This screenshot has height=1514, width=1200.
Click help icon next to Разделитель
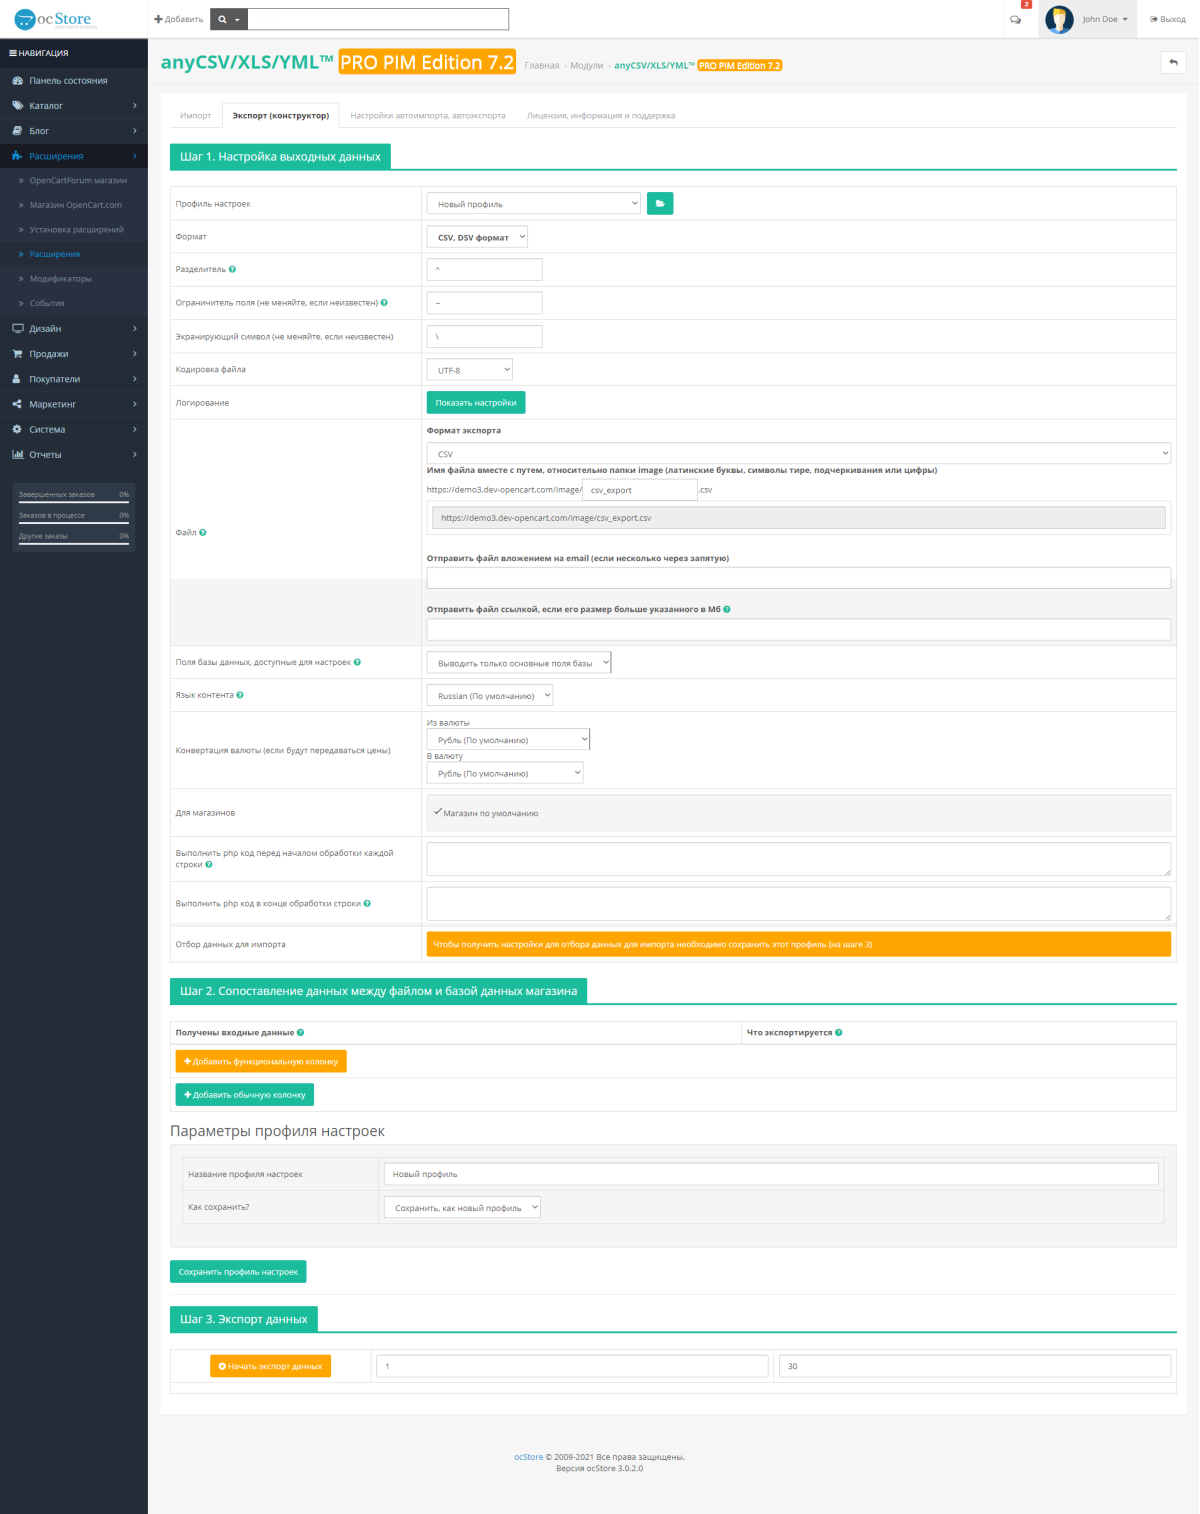[233, 269]
